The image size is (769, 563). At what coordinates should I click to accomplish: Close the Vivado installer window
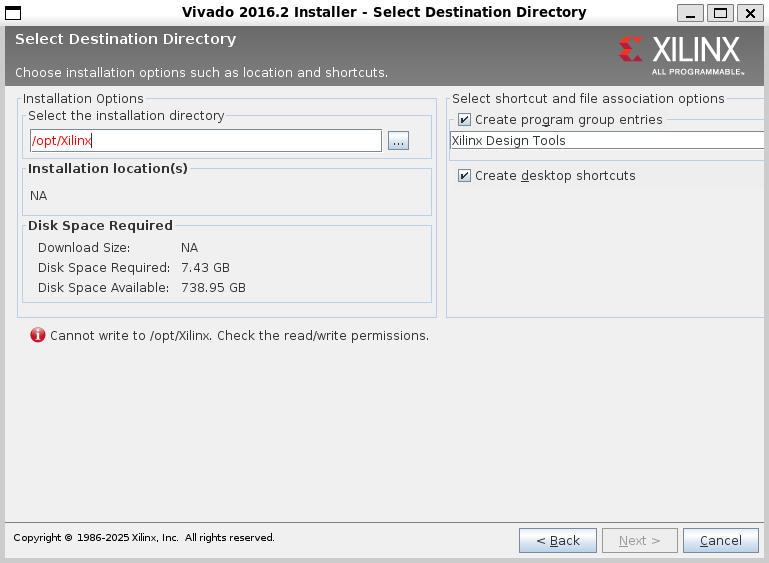tap(749, 13)
